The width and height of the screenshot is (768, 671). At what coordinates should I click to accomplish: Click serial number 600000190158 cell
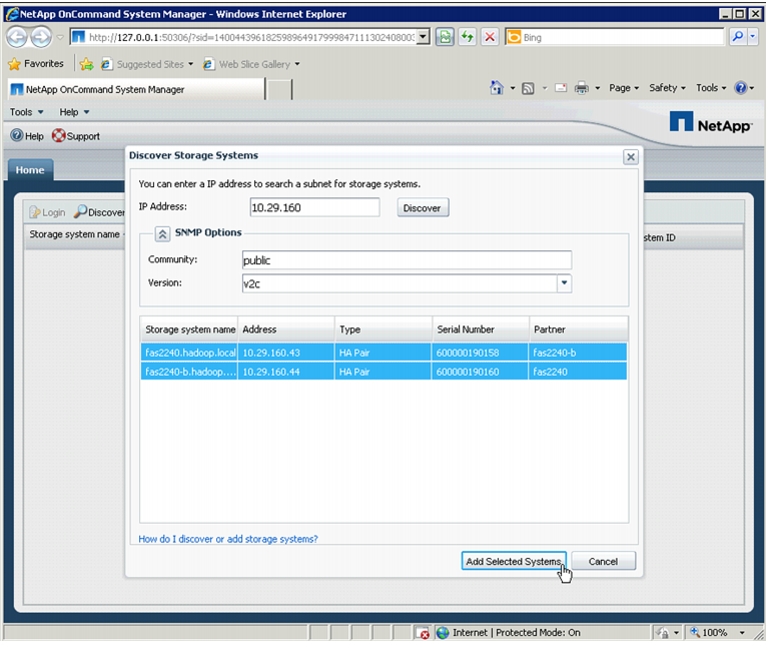tap(480, 353)
